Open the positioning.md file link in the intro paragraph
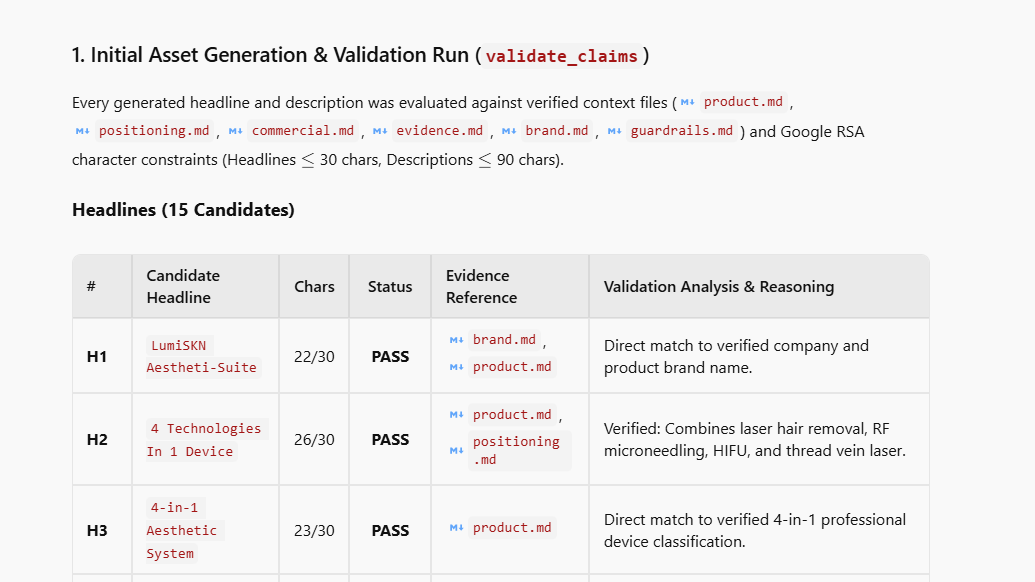Image resolution: width=1035 pixels, height=582 pixels. click(x=154, y=131)
